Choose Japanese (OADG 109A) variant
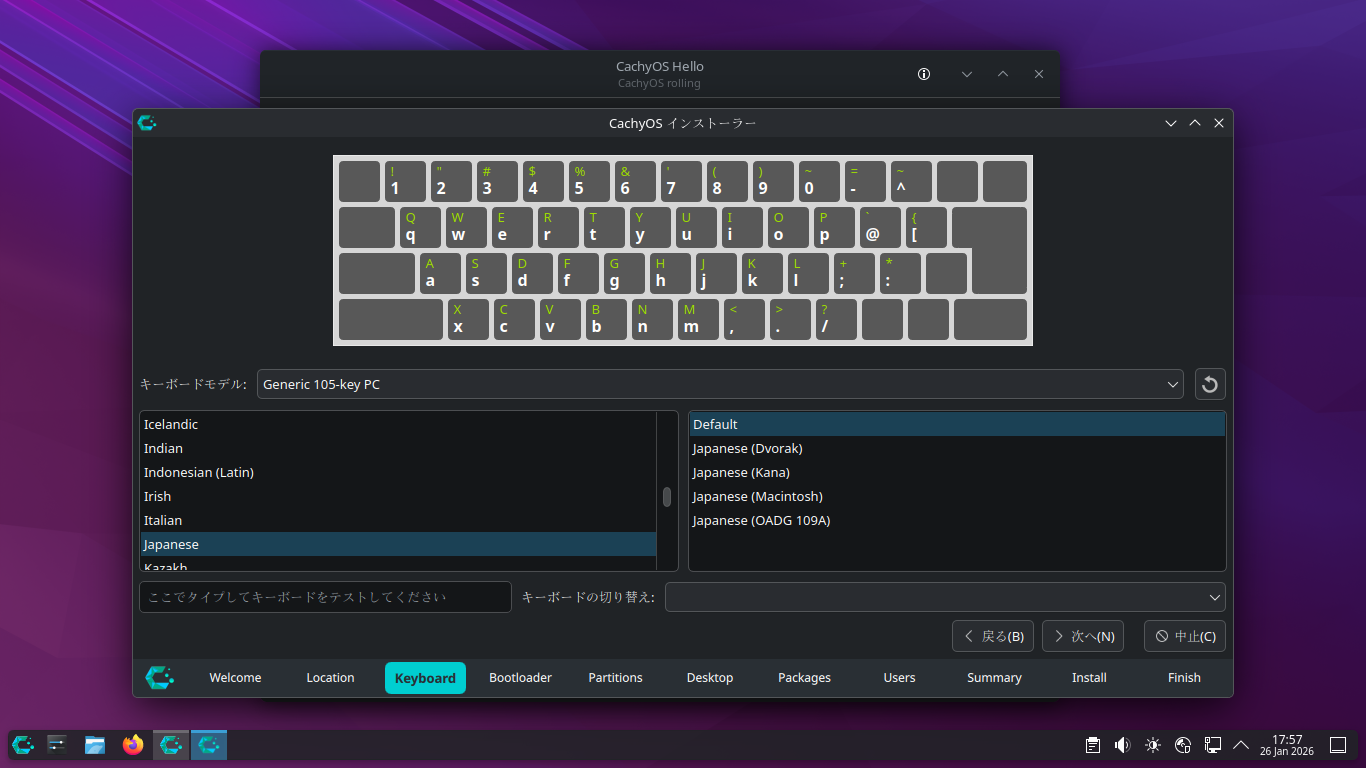 [957, 520]
